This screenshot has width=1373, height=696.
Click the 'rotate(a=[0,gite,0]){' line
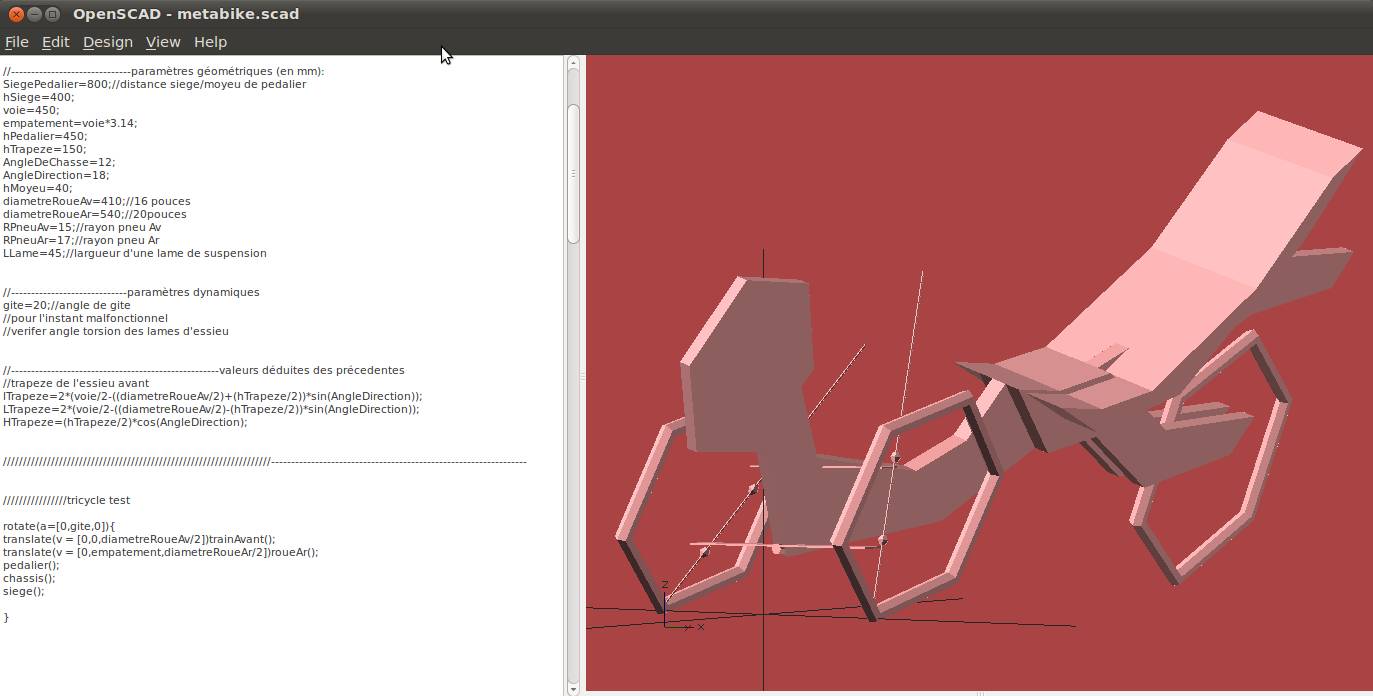59,526
